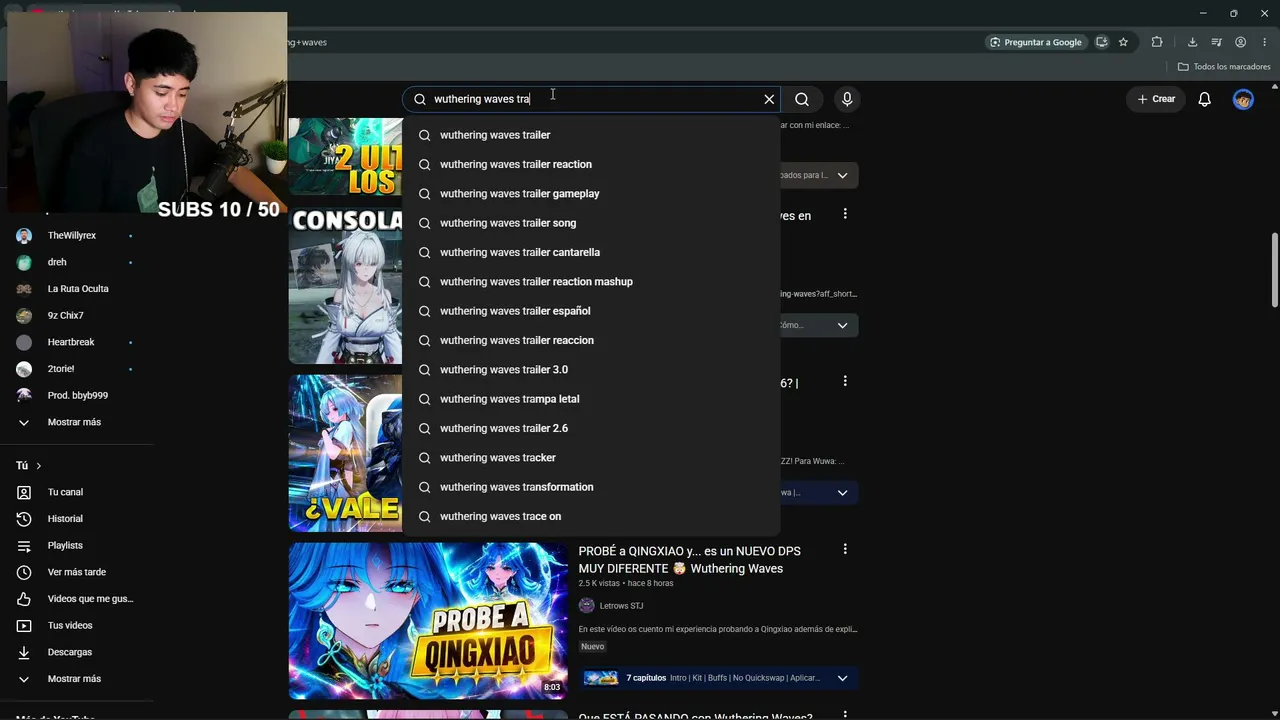This screenshot has height=720, width=1280.
Task: Select suggestion 'wuthering waves trailer reaction mashup'
Action: pos(591,282)
